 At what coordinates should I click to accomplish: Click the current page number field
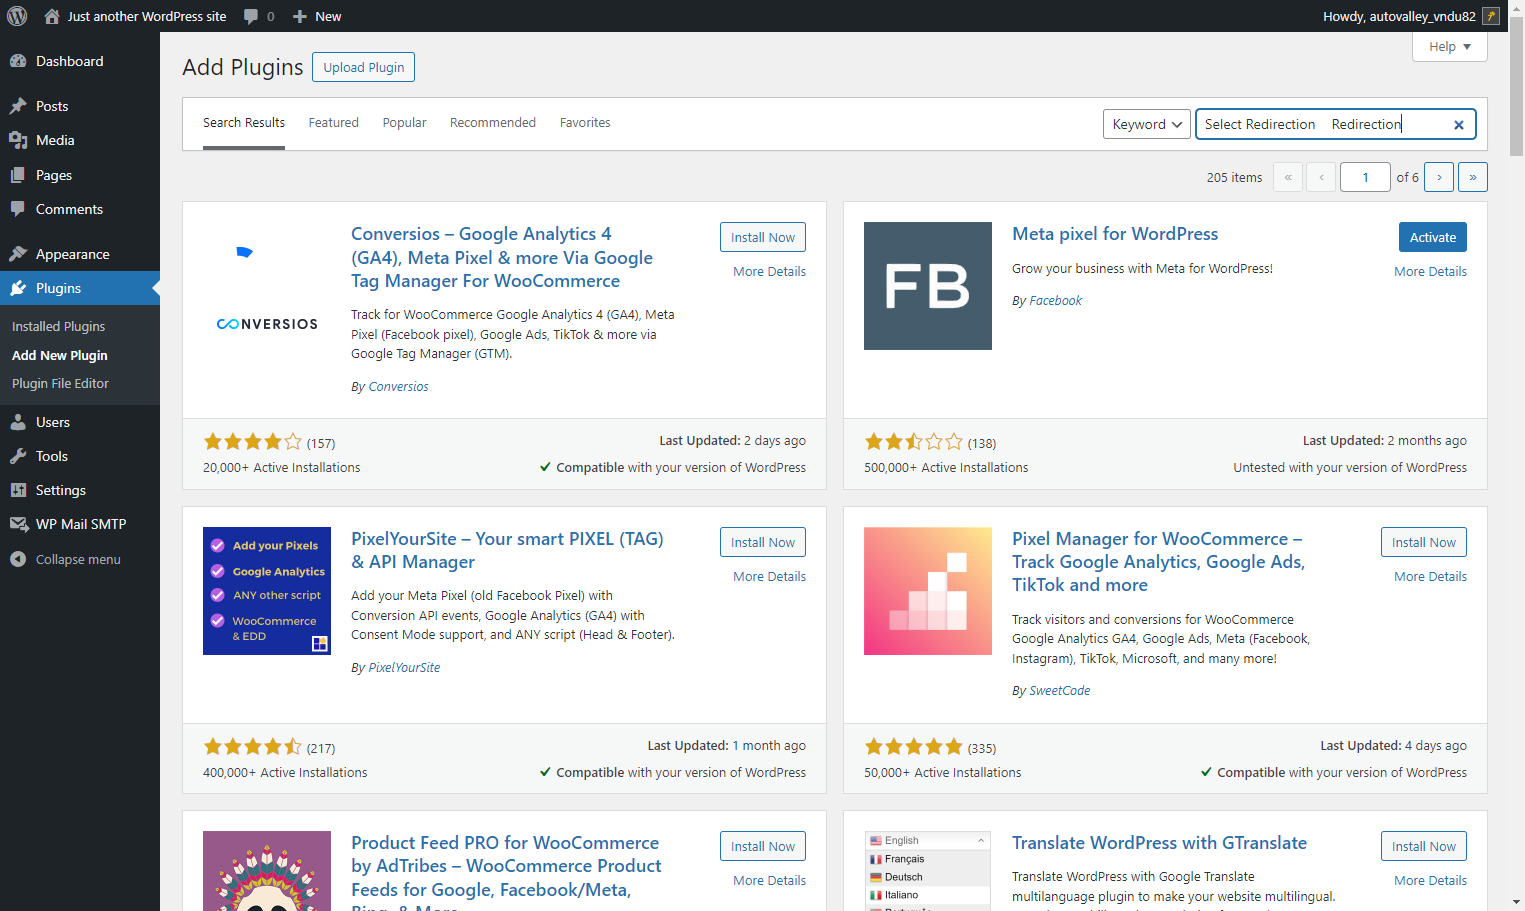click(1365, 177)
